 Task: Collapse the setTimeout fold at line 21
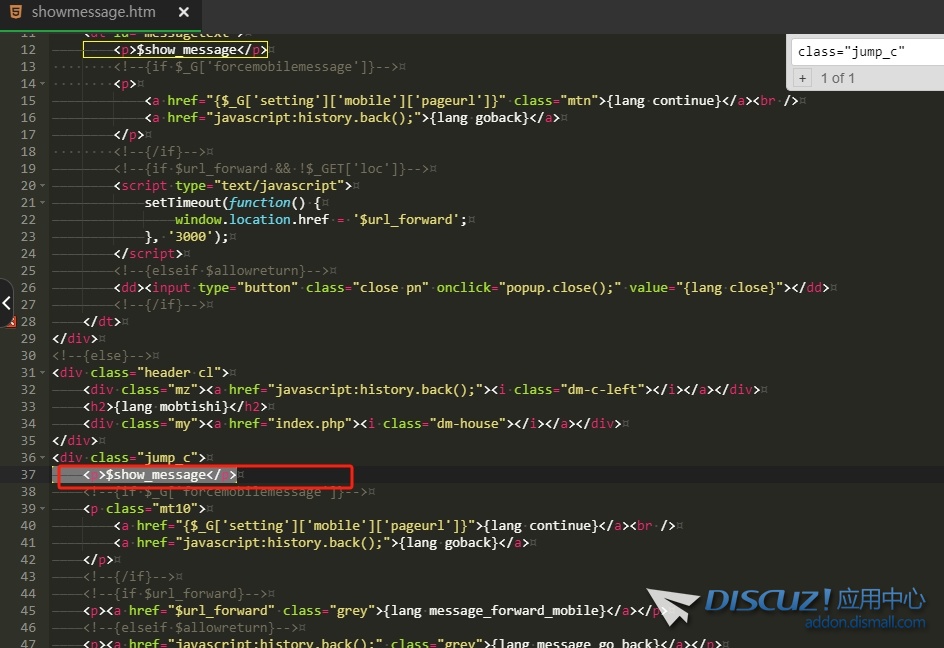(x=43, y=203)
